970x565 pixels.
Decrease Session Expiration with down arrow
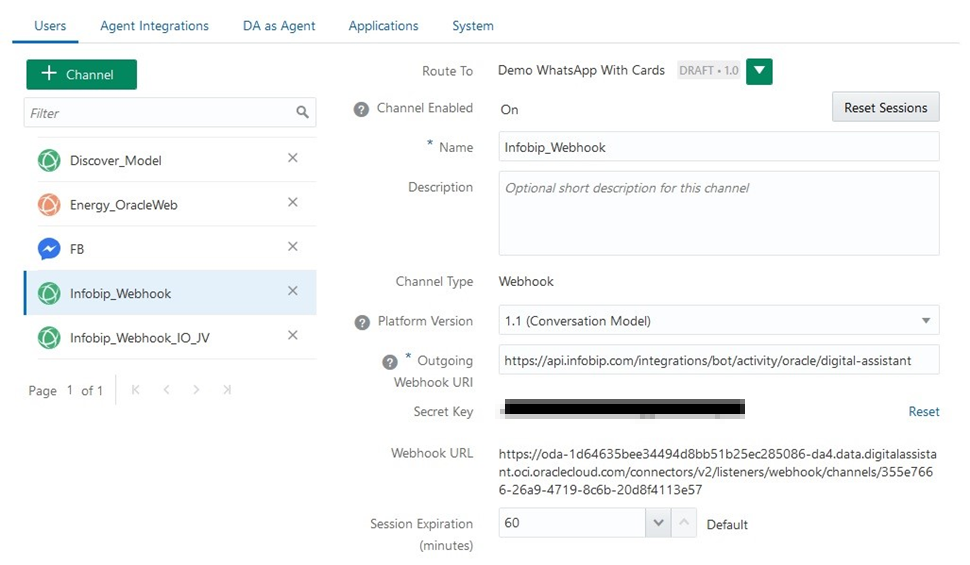(x=658, y=523)
